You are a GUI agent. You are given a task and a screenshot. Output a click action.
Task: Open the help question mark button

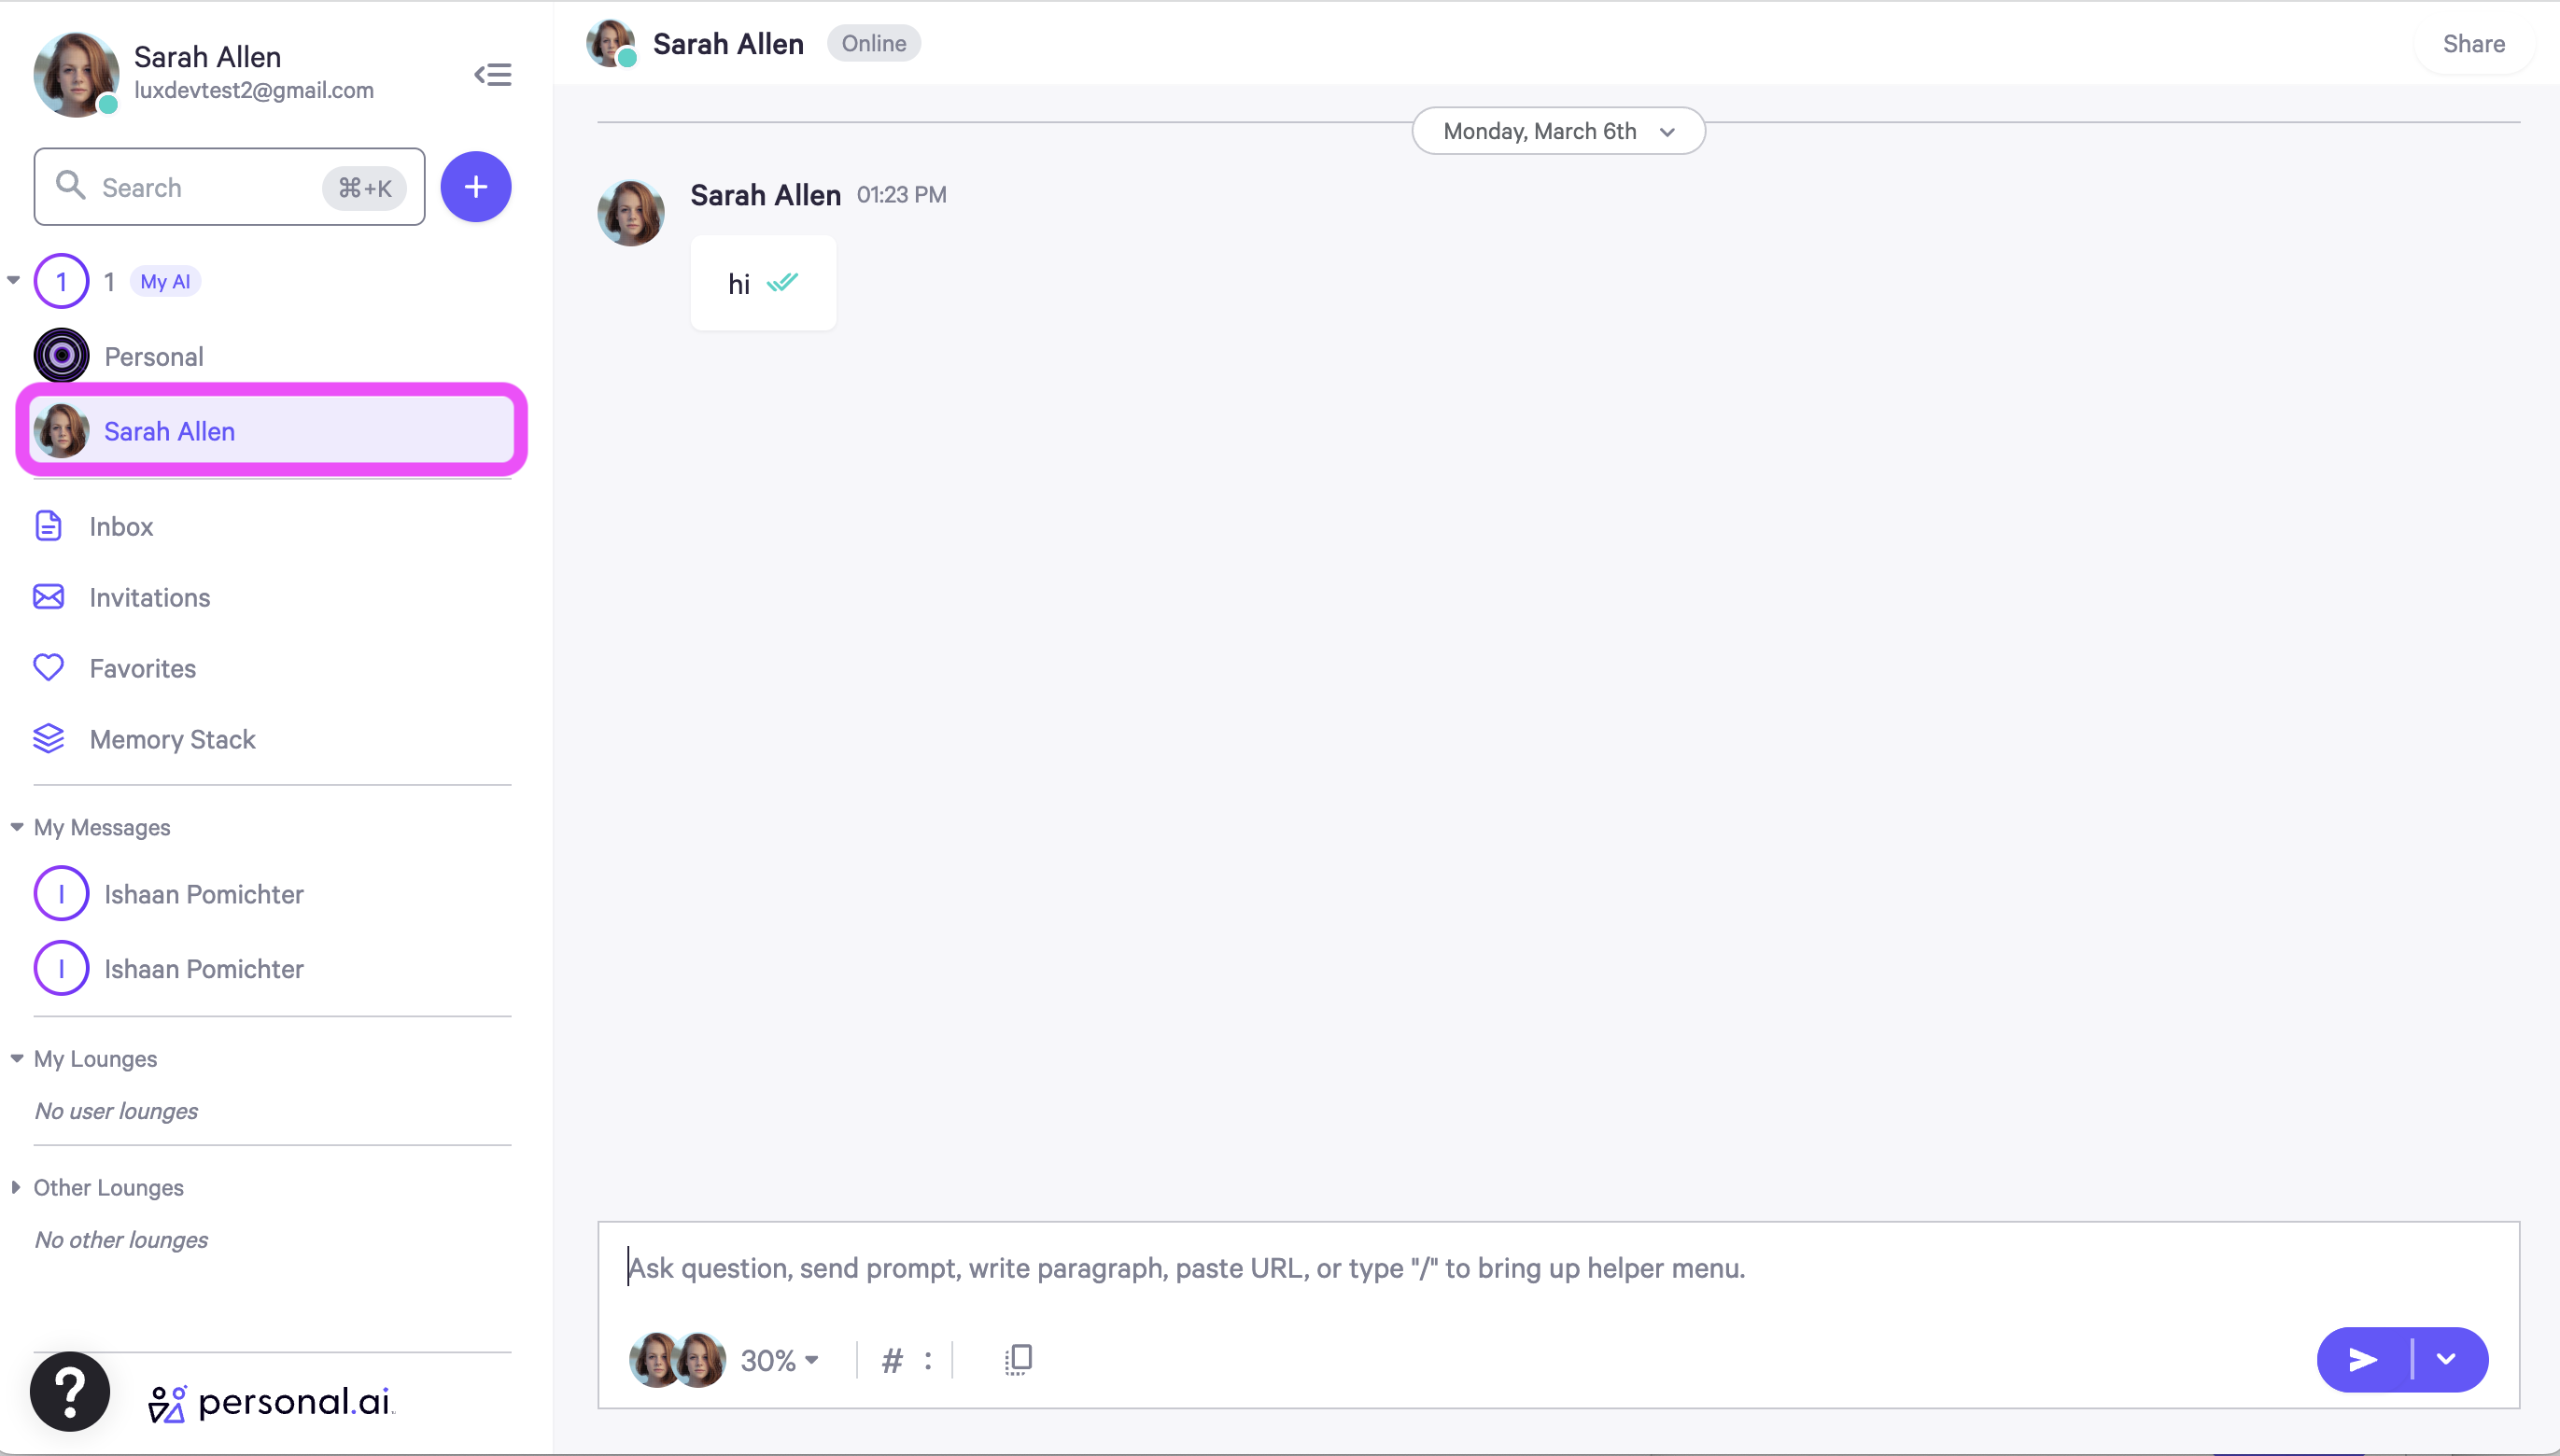click(70, 1391)
